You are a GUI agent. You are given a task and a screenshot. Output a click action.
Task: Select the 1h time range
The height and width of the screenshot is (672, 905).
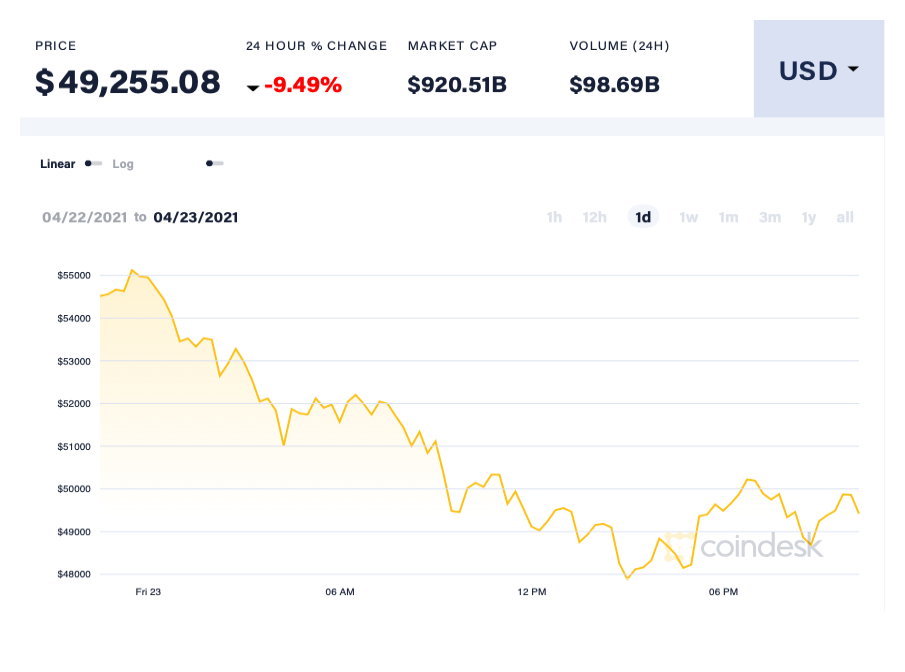(x=554, y=217)
